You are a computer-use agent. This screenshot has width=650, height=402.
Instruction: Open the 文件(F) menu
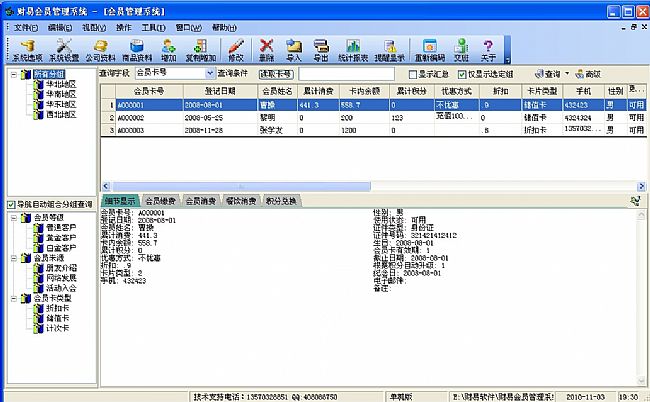(26, 28)
